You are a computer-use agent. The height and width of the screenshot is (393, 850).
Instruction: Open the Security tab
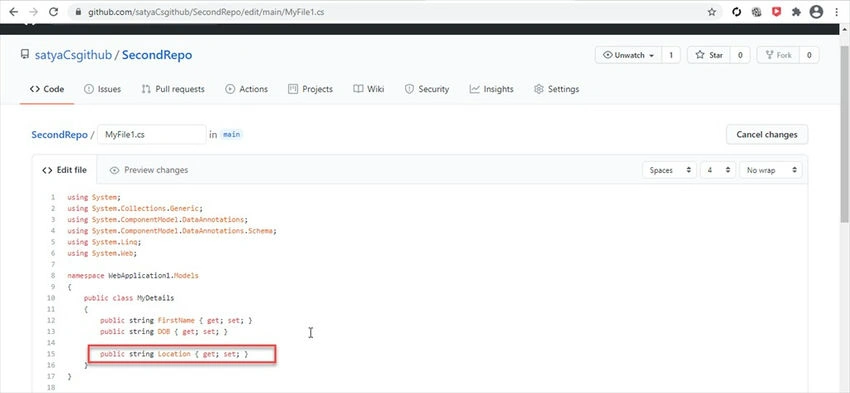pyautogui.click(x=427, y=89)
